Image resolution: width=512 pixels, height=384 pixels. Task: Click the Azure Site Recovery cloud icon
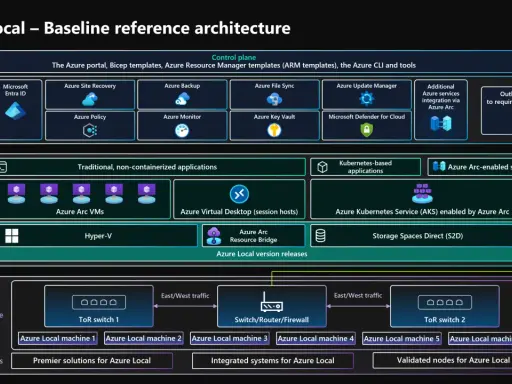click(90, 99)
